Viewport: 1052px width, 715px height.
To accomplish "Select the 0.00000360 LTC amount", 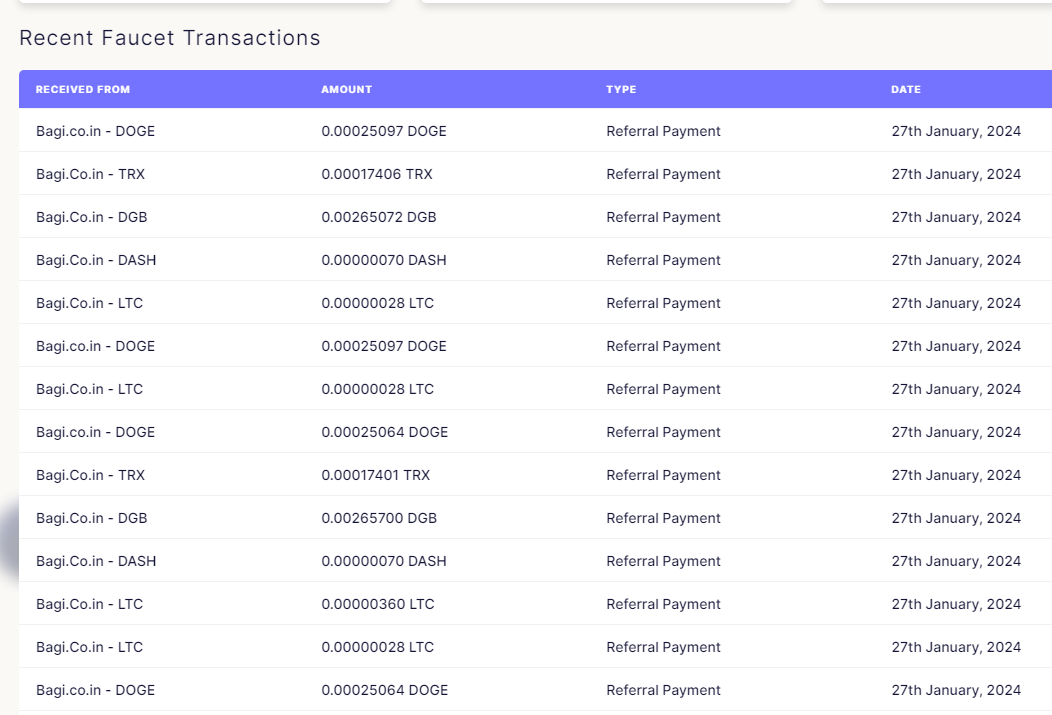I will pos(378,604).
